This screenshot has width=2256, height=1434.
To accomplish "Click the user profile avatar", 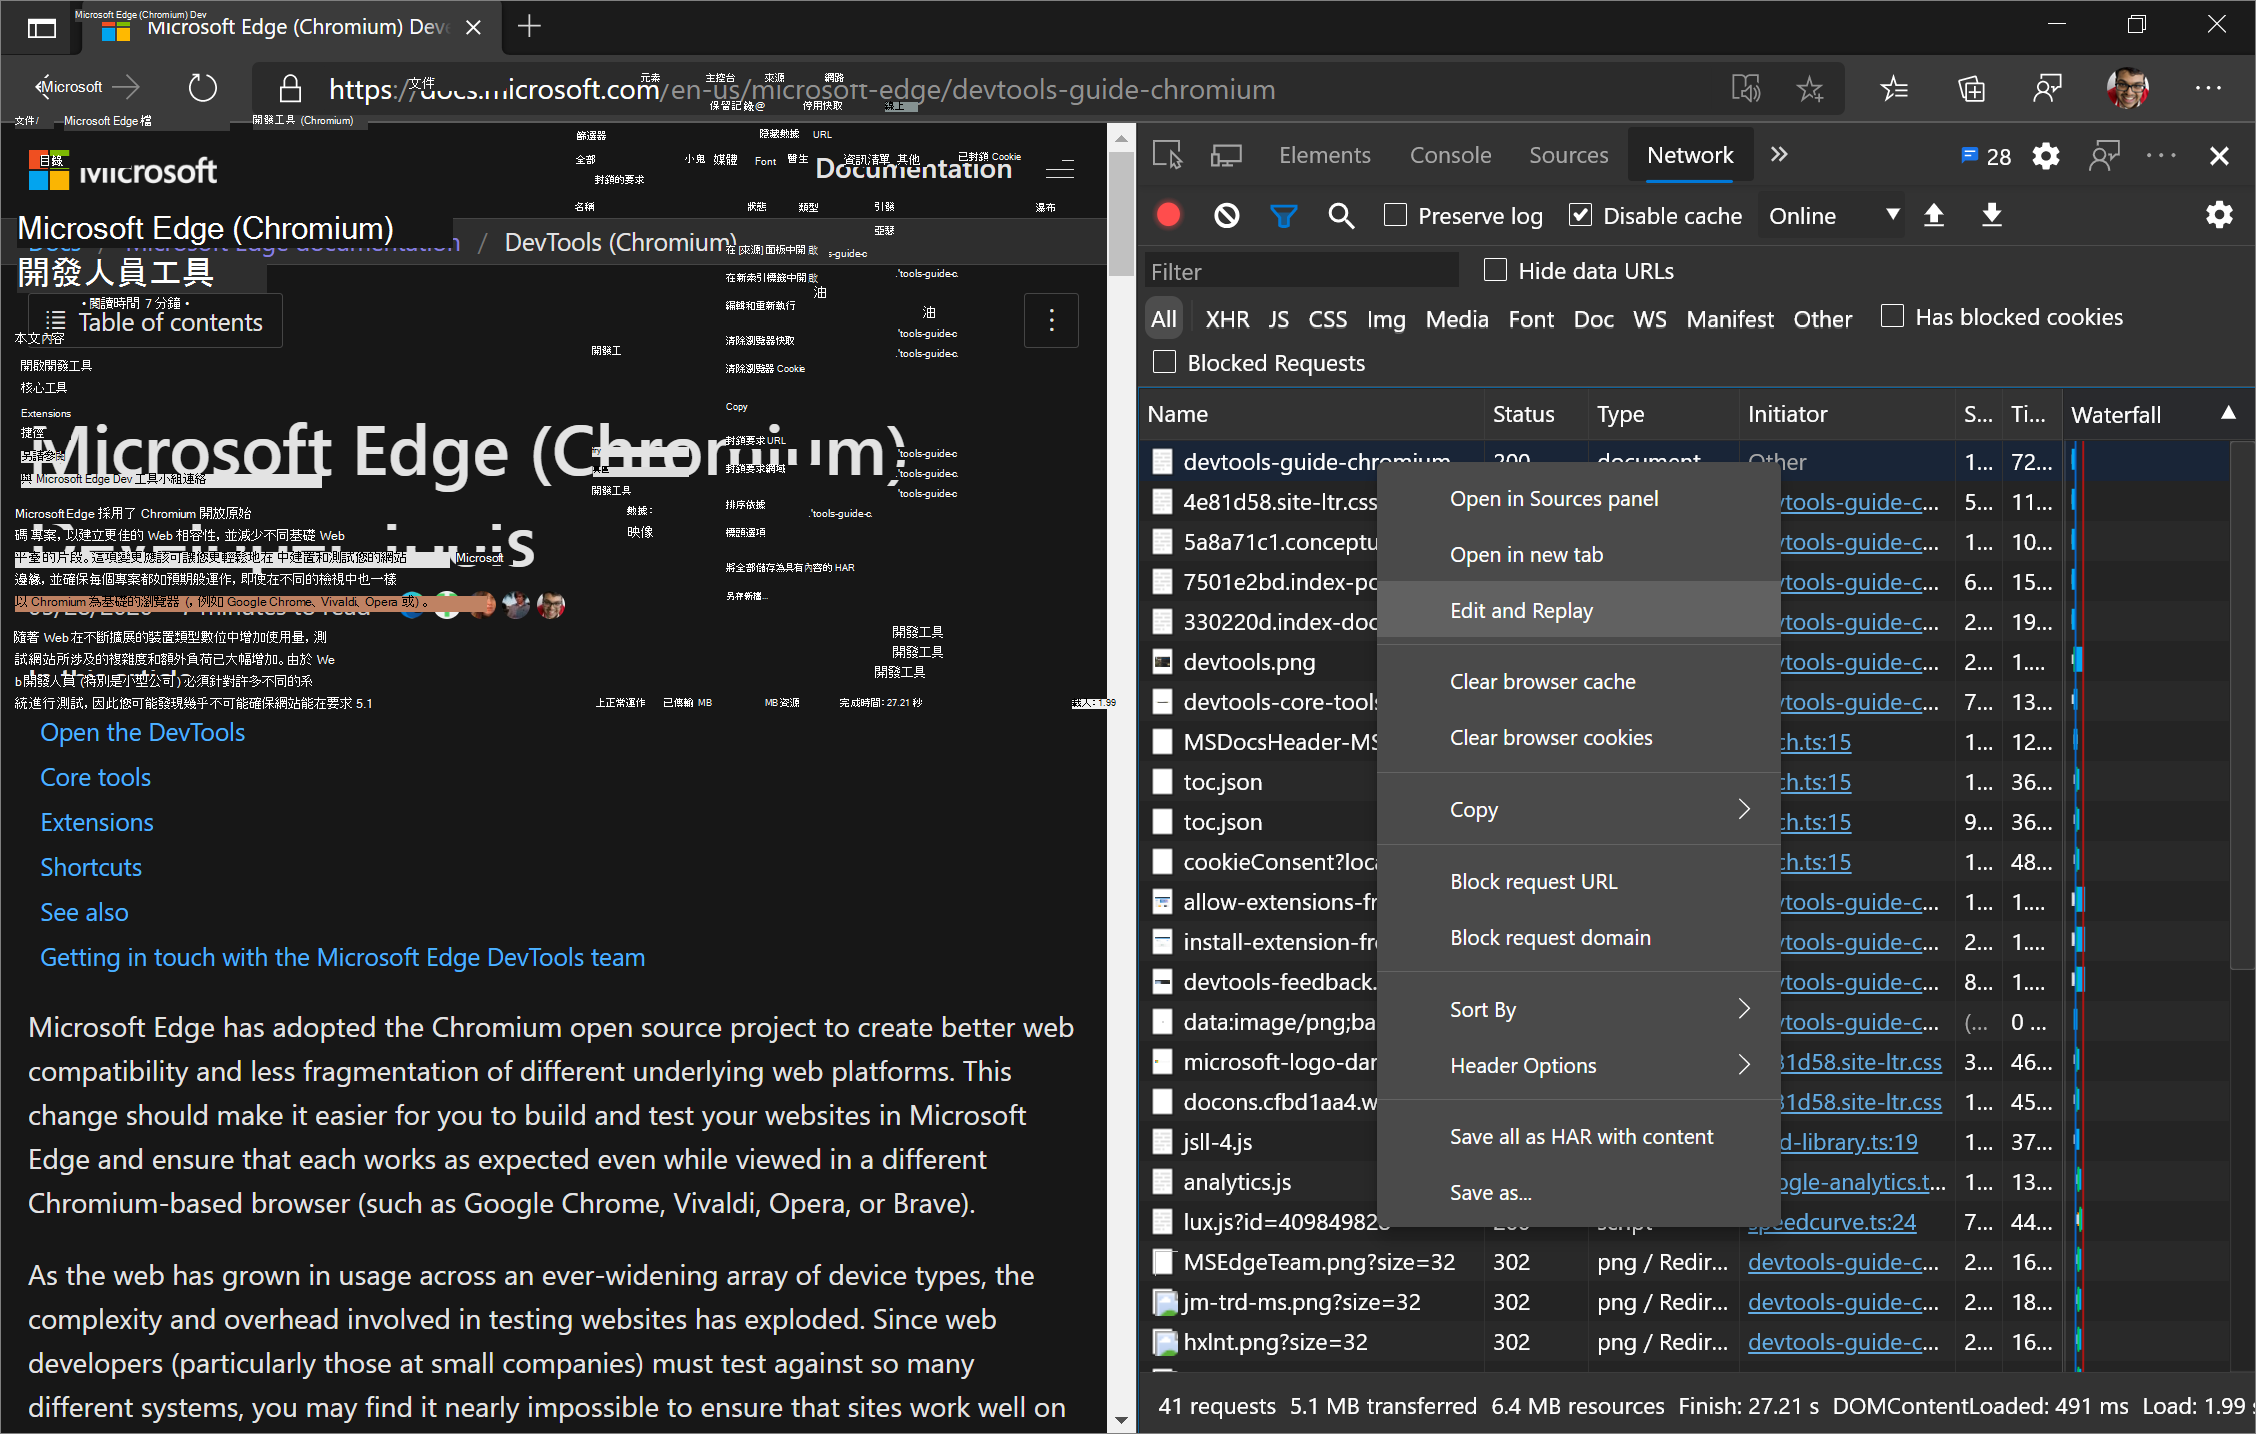I will pyautogui.click(x=2127, y=89).
